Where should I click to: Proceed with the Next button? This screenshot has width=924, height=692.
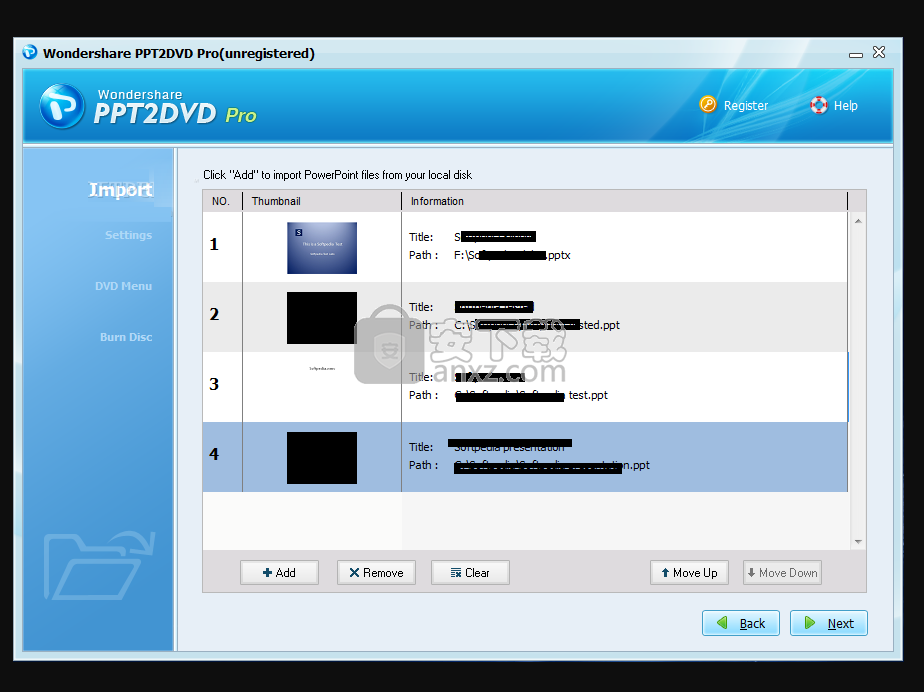click(x=829, y=623)
